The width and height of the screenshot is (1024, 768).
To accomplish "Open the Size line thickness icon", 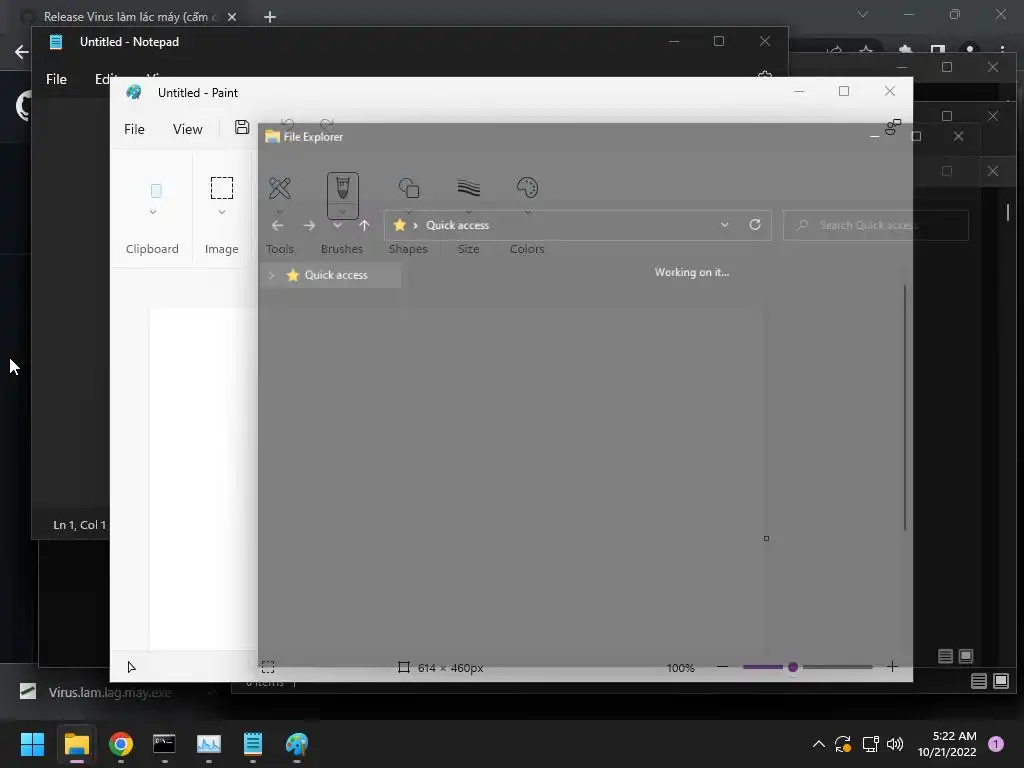I will pos(468,188).
